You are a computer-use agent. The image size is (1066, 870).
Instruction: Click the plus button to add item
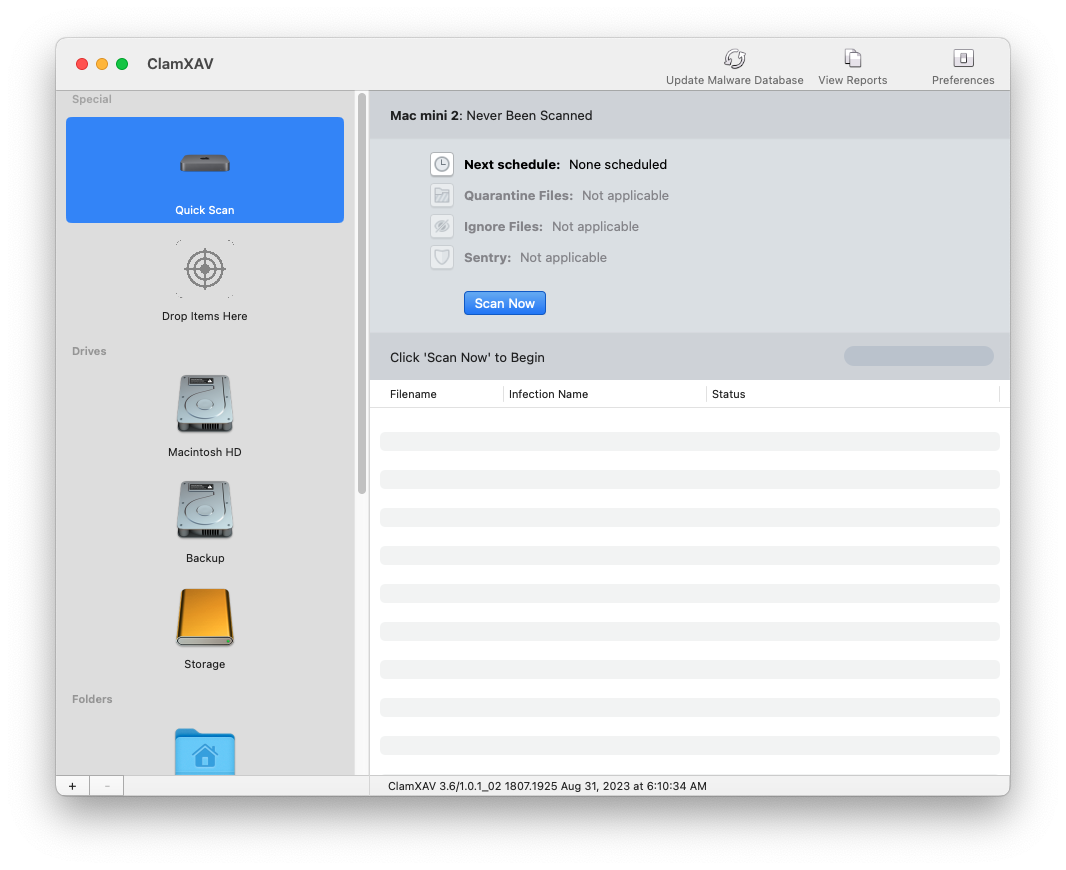(73, 786)
